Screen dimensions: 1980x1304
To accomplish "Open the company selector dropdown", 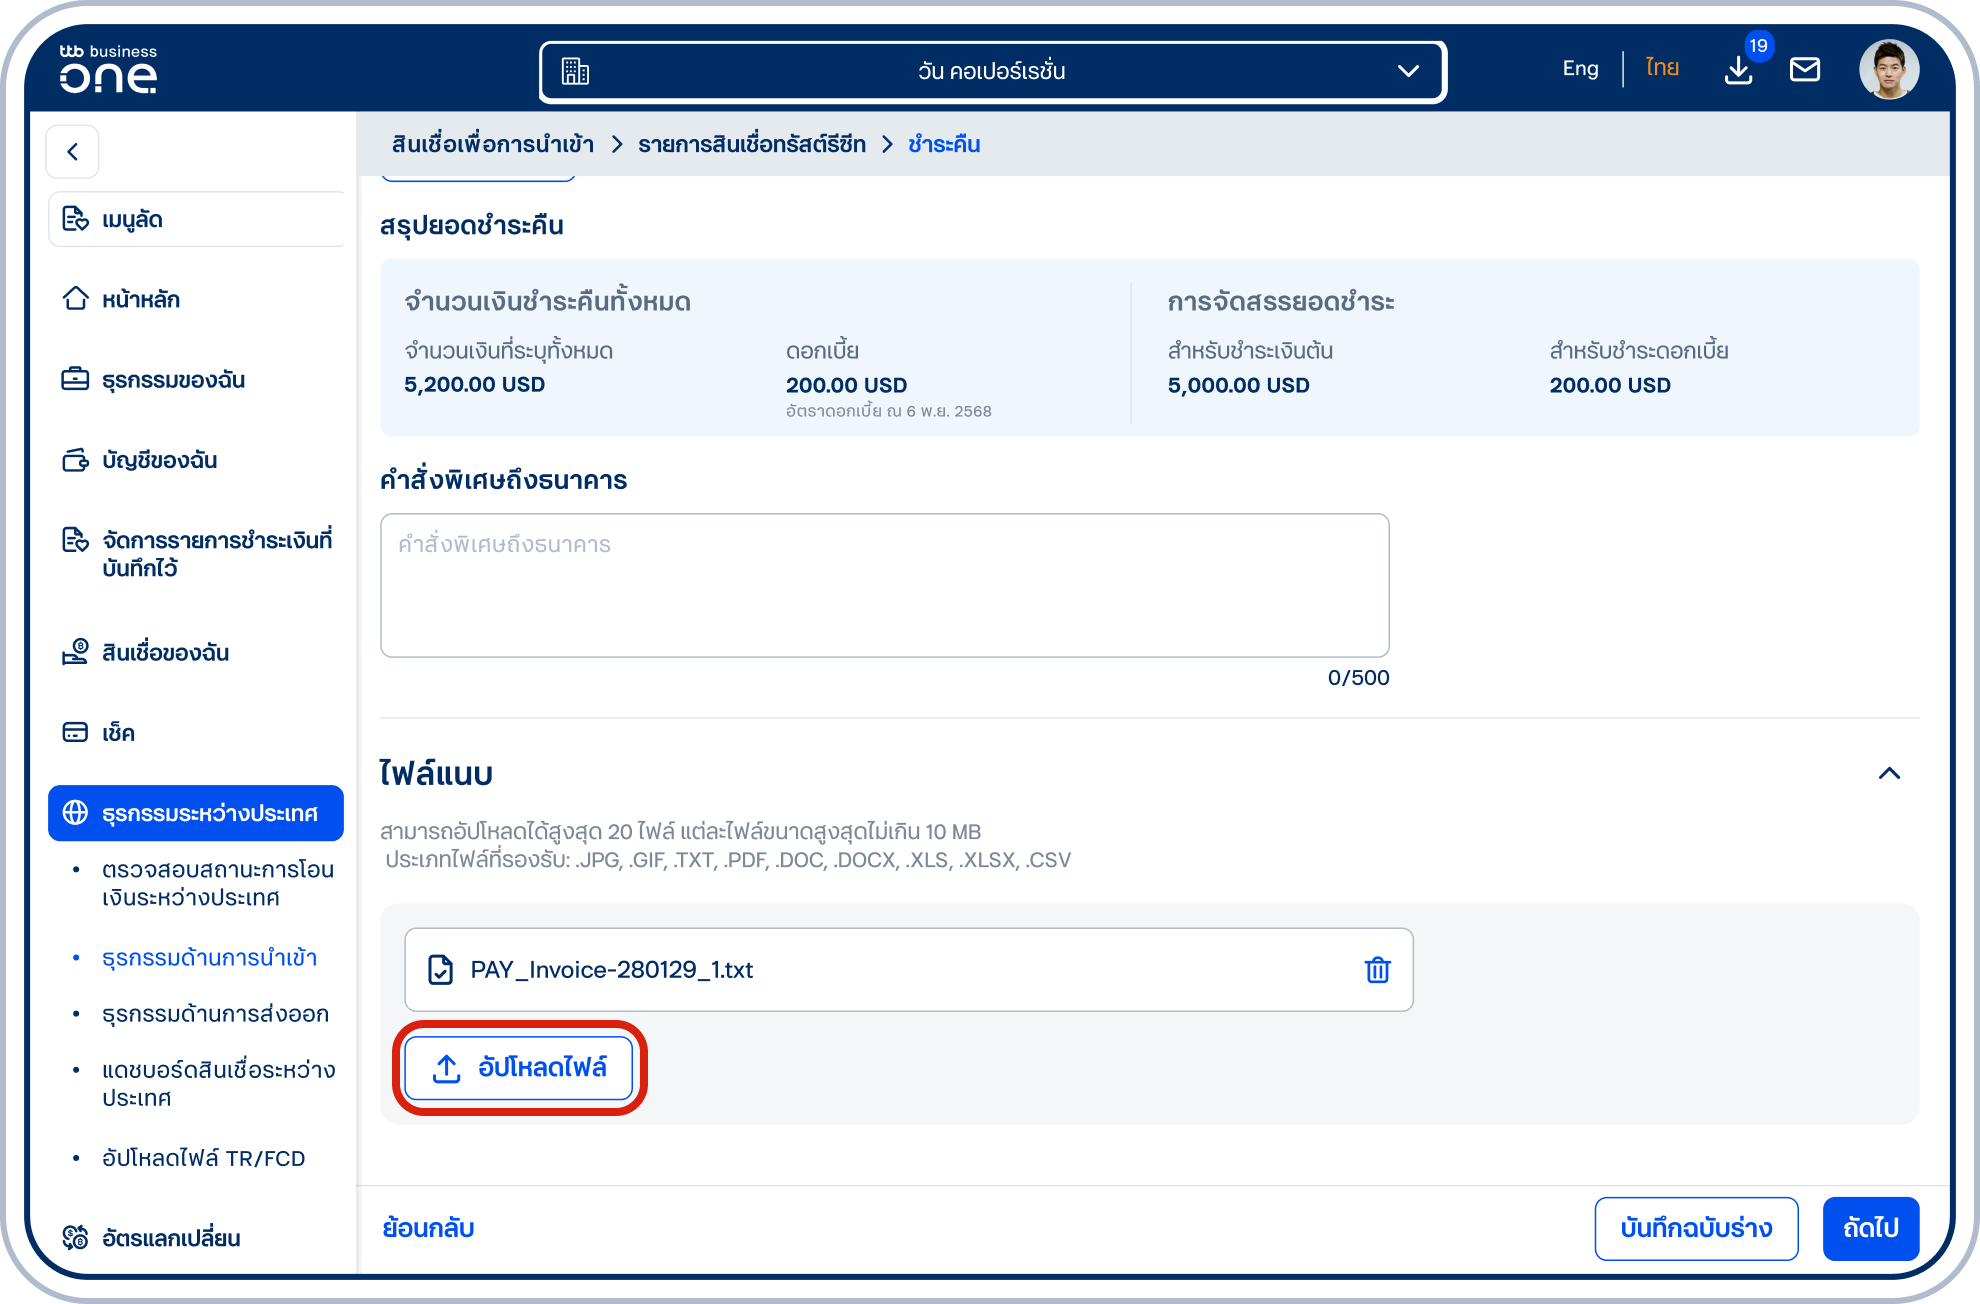I will click(992, 71).
